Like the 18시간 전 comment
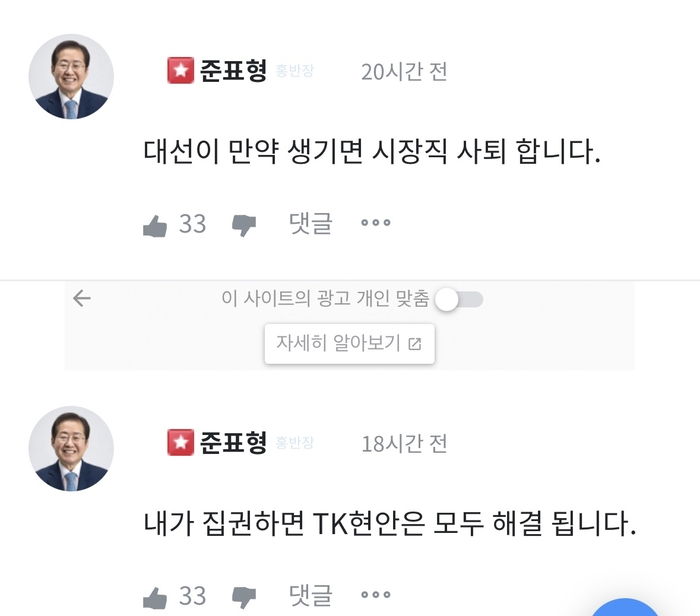The image size is (700, 616). pos(155,597)
